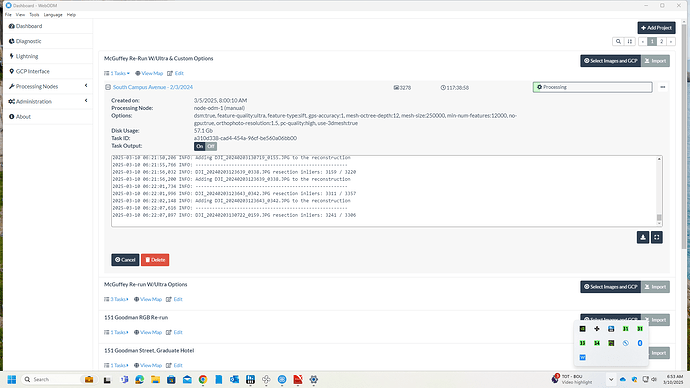Select Images and GCP for McGuffey Custom Options project

pyautogui.click(x=611, y=61)
